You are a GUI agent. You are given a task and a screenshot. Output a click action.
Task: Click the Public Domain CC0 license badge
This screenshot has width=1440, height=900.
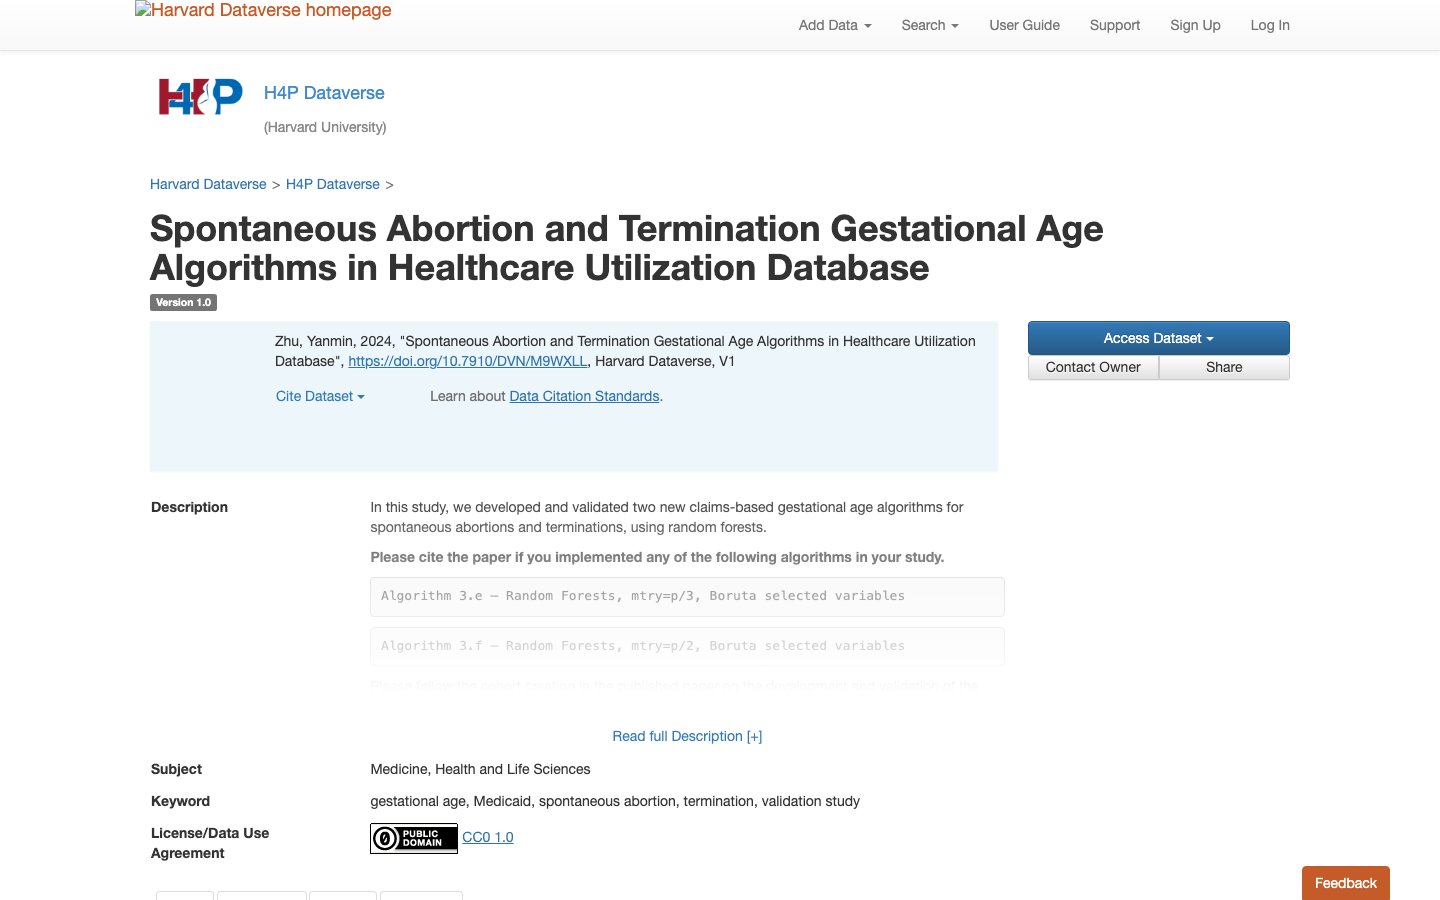point(414,838)
